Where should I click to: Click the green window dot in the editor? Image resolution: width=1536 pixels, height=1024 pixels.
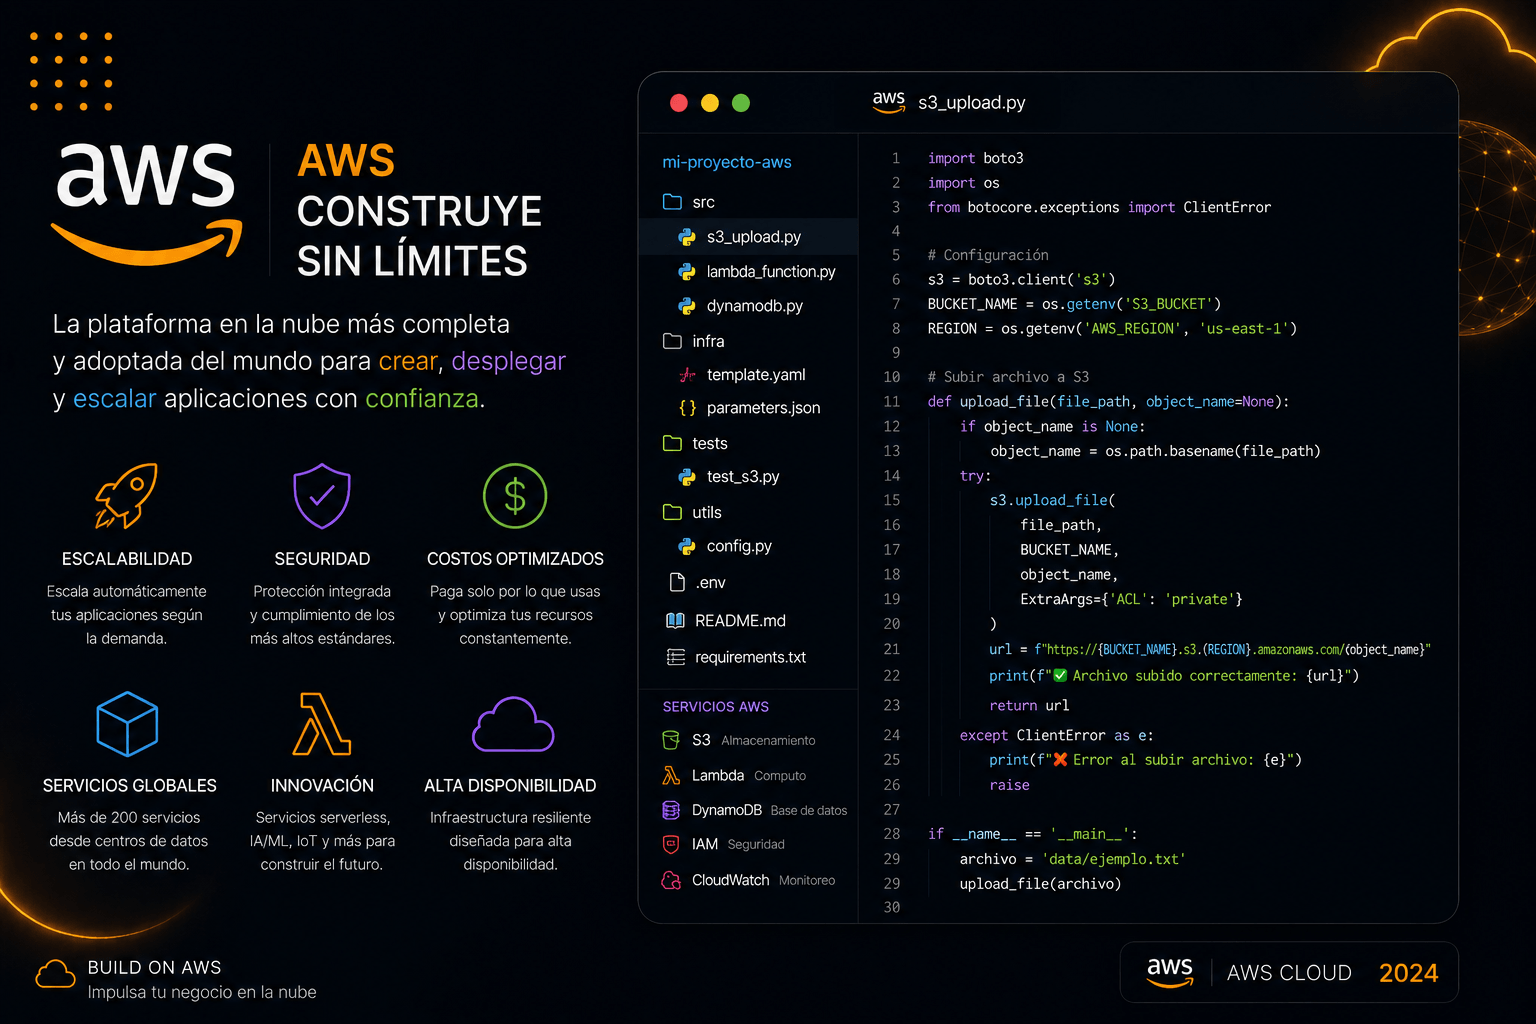741,102
